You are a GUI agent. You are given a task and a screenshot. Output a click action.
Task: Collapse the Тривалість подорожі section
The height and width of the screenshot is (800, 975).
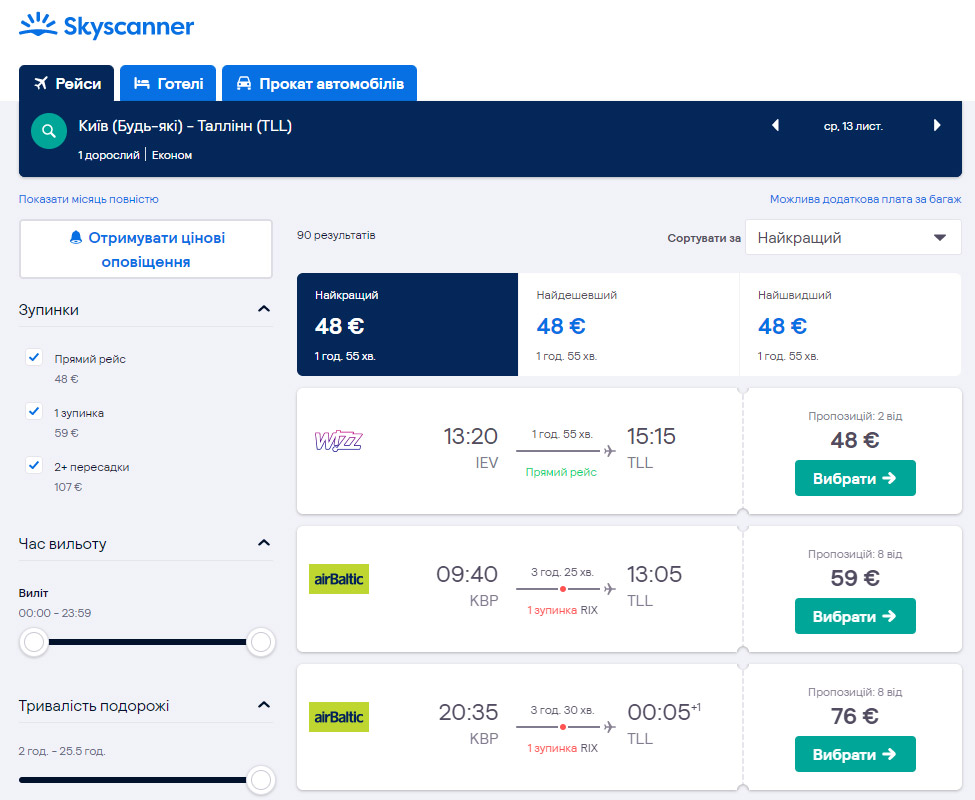coord(264,705)
